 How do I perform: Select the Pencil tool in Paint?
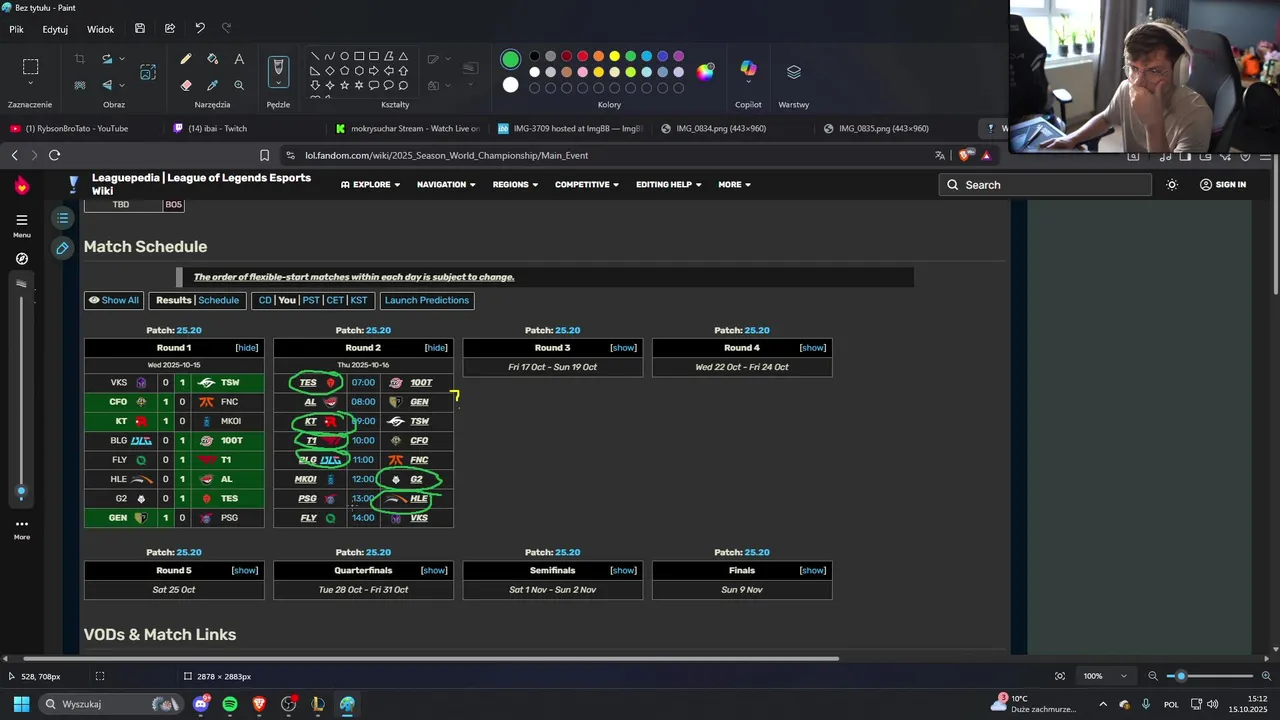(186, 59)
